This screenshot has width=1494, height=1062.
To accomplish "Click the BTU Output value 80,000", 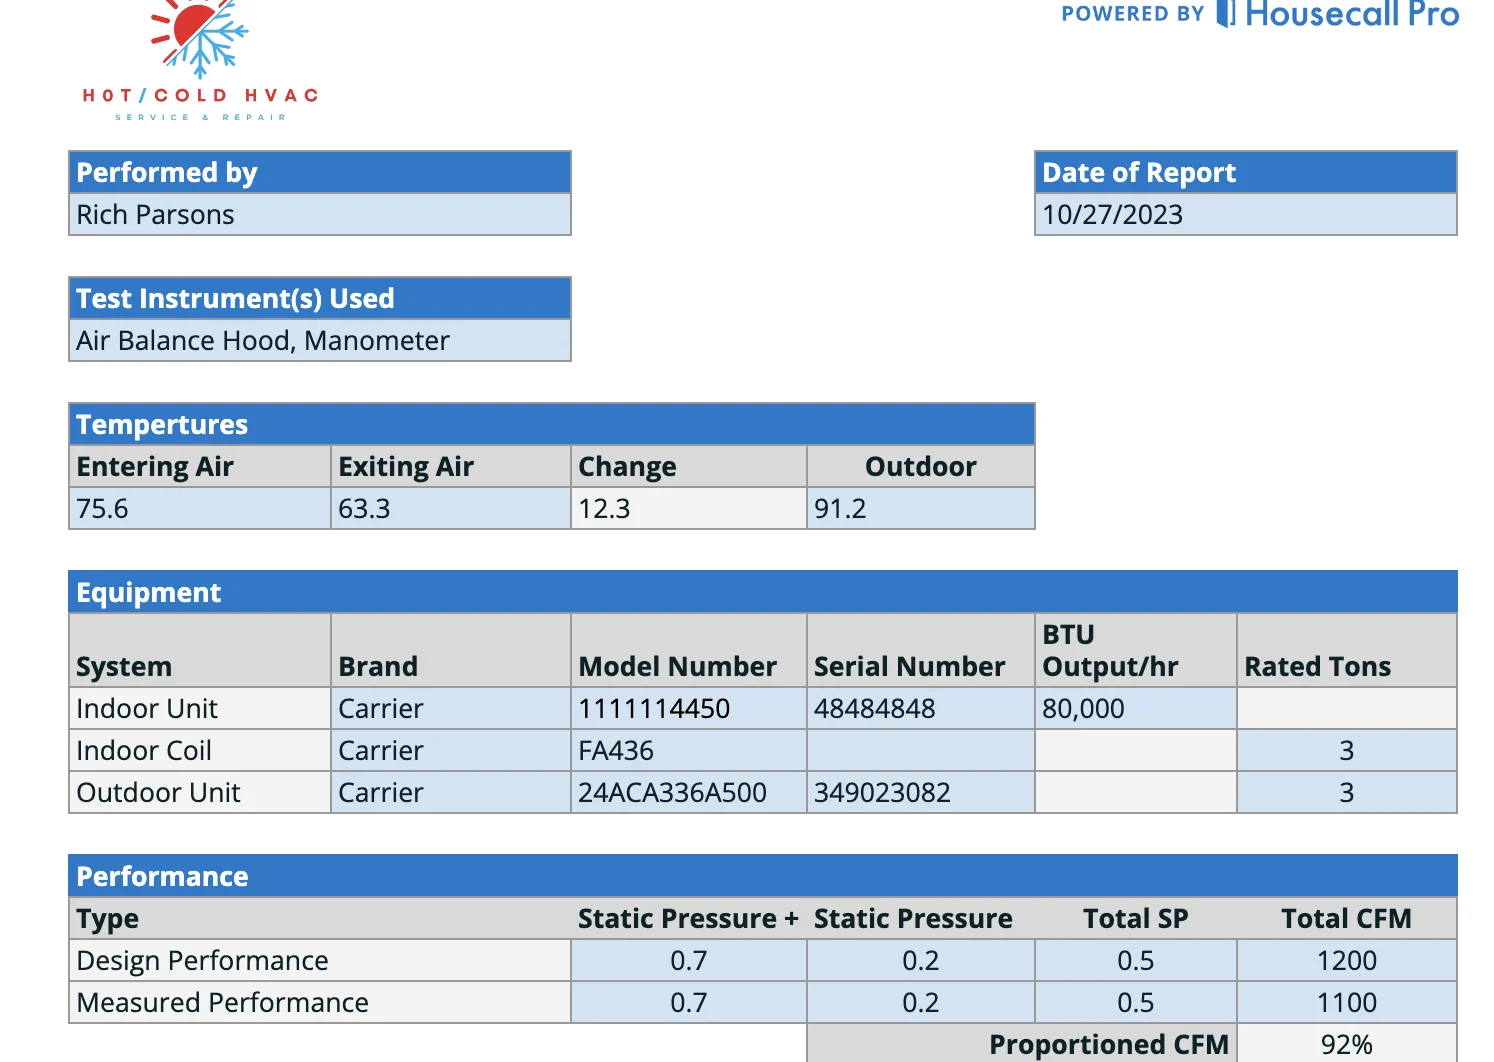I will point(1135,709).
